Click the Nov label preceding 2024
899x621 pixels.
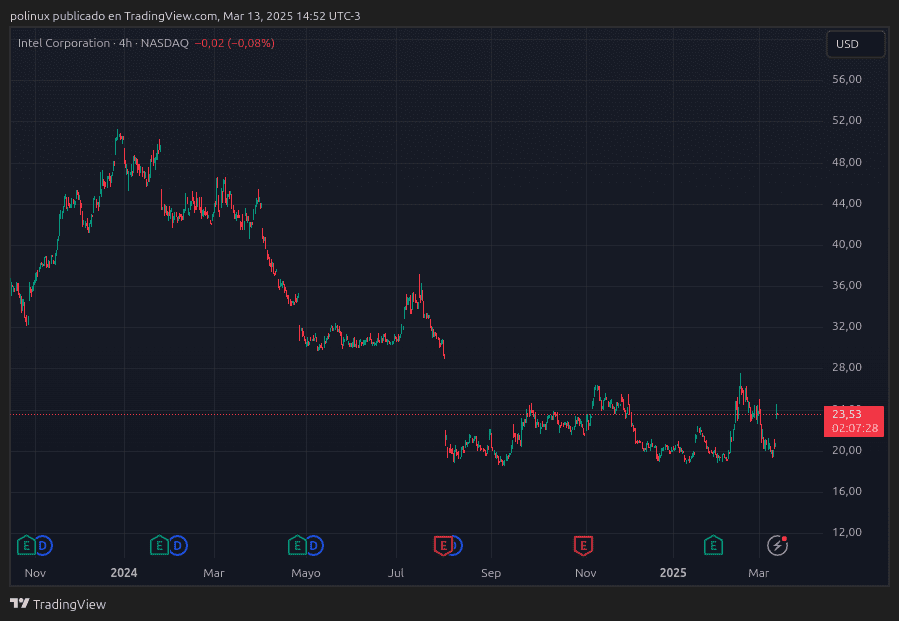[x=35, y=573]
